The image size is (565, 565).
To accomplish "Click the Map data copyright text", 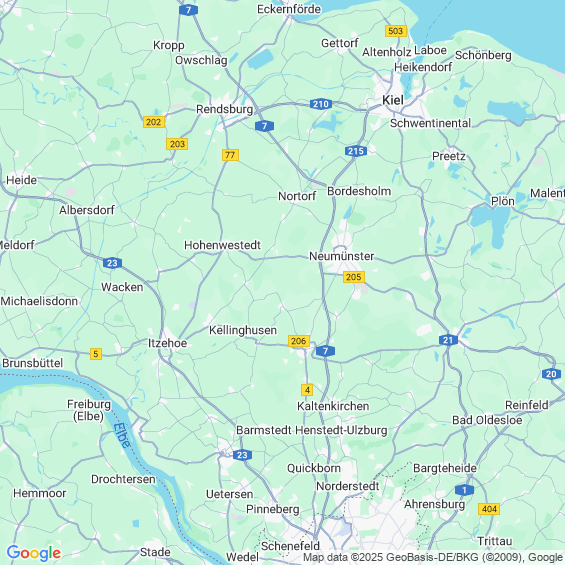I will click(433, 557).
